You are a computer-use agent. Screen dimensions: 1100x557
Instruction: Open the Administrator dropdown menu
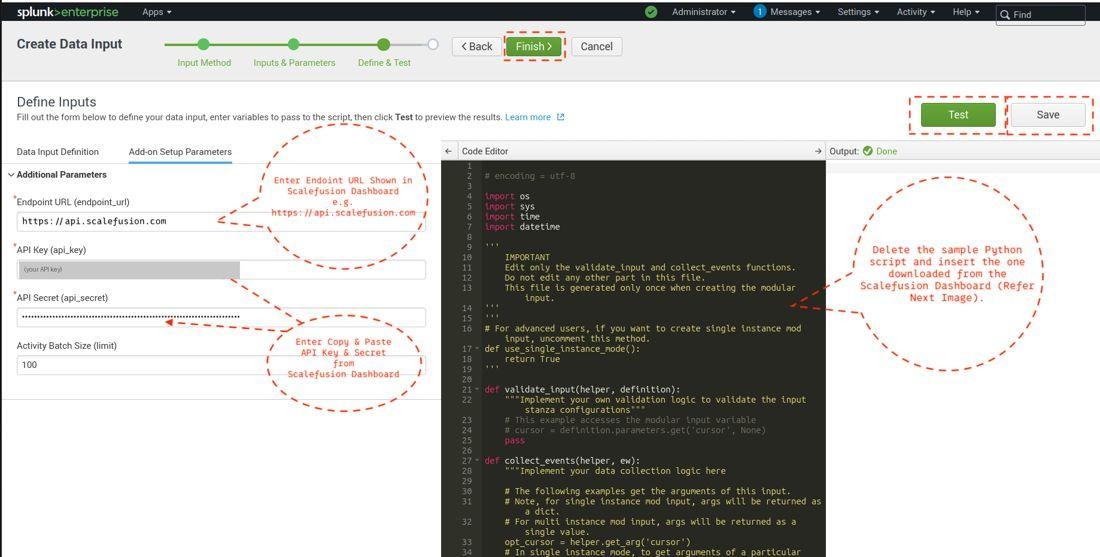click(x=704, y=12)
